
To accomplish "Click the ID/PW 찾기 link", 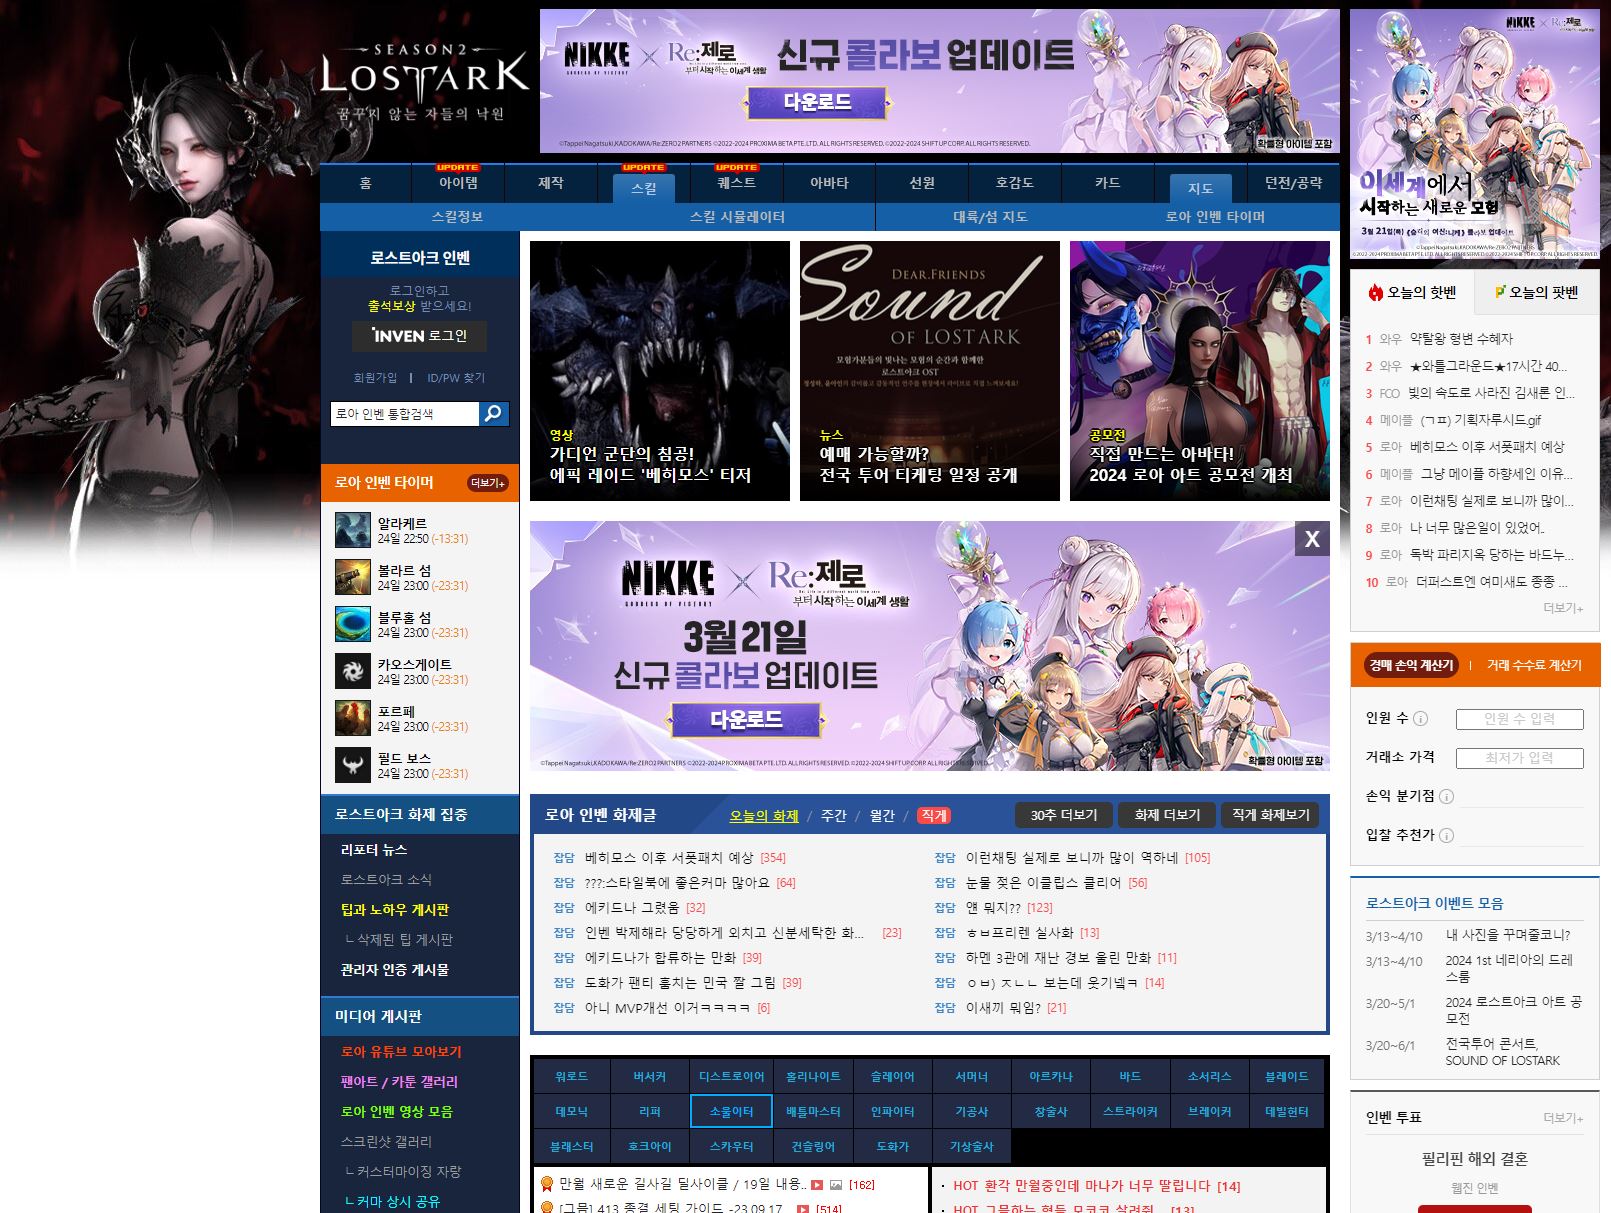I will pos(456,378).
